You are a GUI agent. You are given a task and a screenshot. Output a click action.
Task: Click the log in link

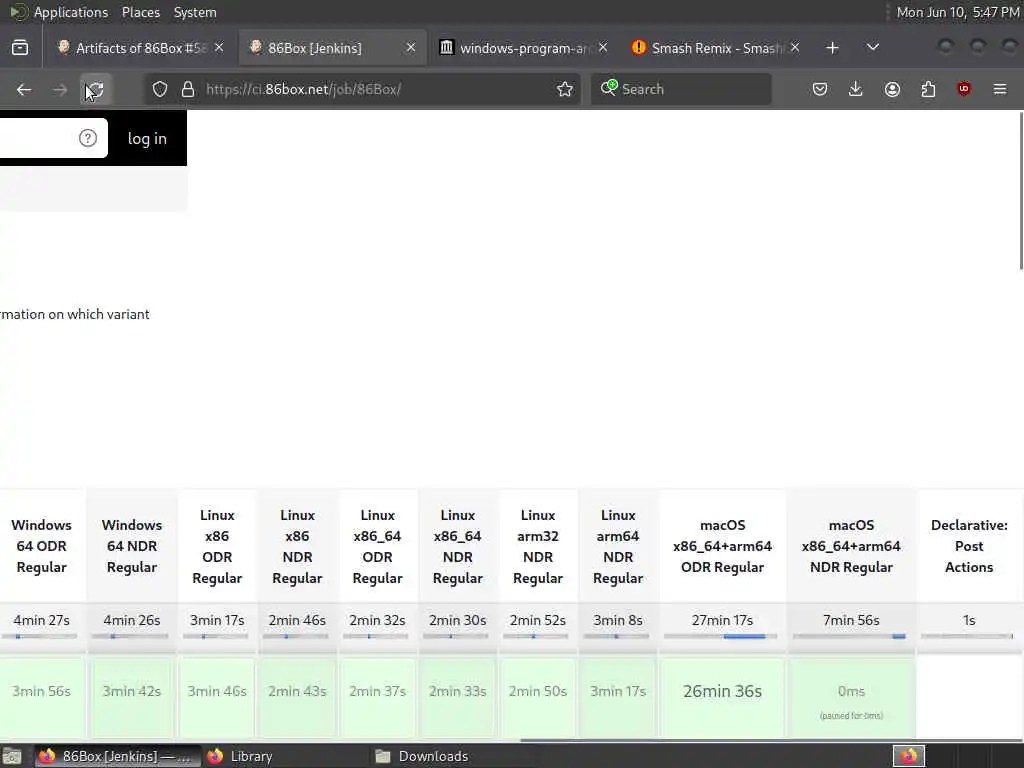point(147,138)
